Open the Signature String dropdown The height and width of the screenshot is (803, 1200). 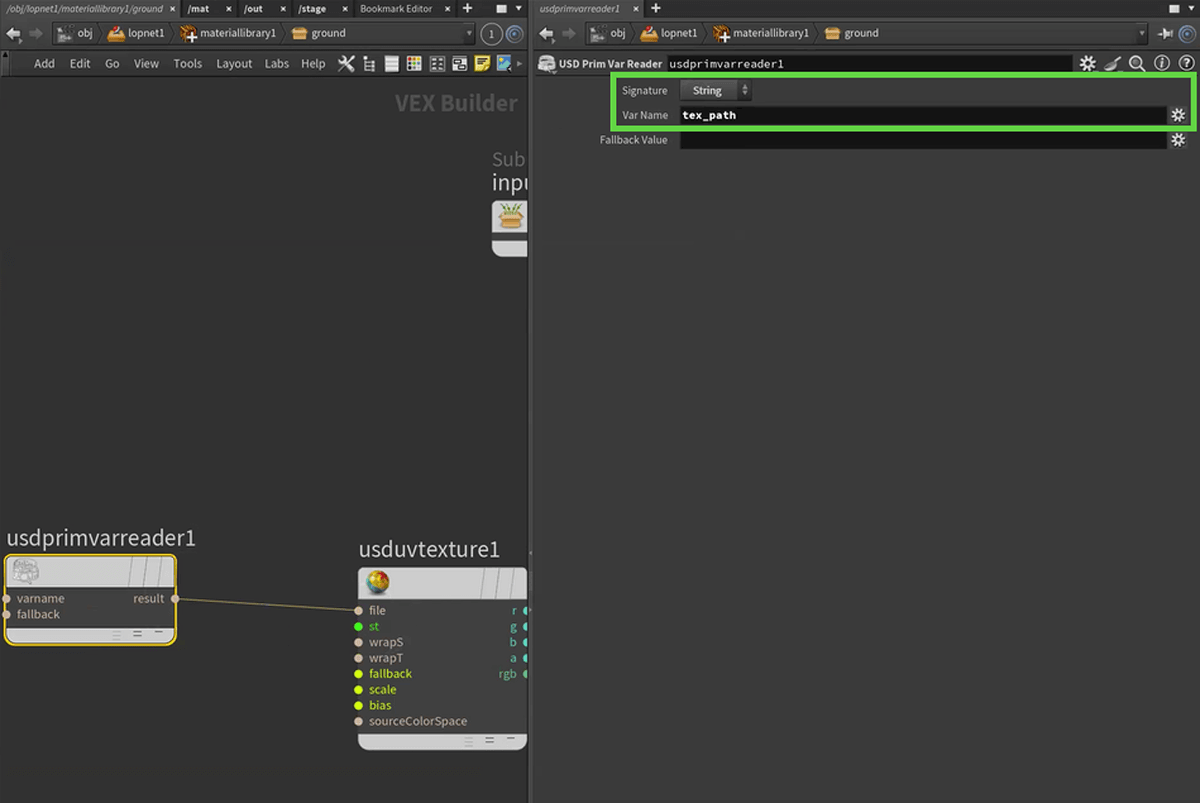715,90
